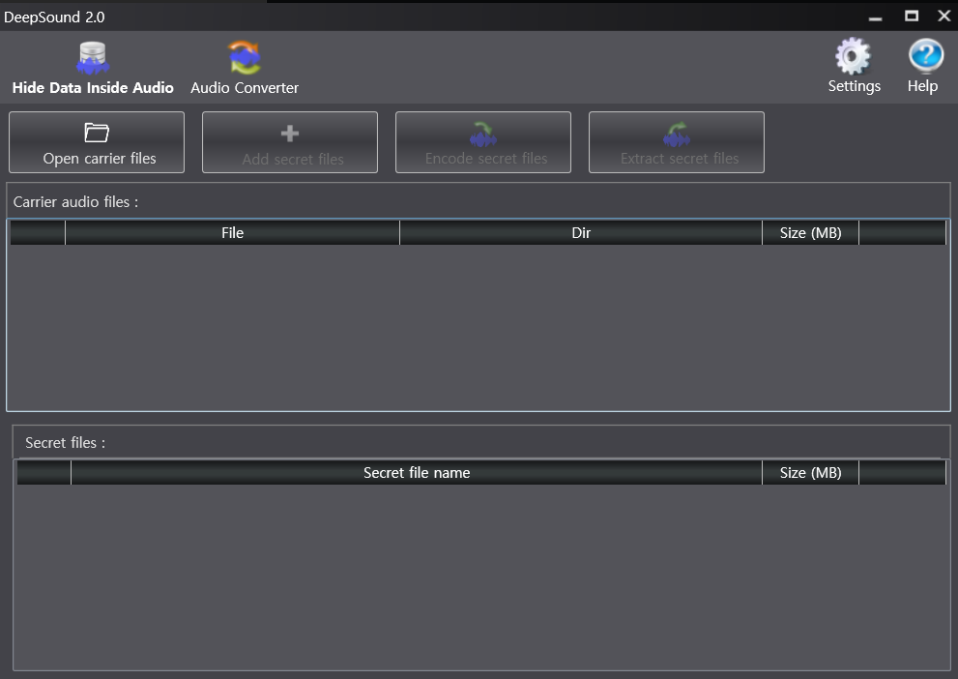Open the Help question-mark icon

(925, 56)
